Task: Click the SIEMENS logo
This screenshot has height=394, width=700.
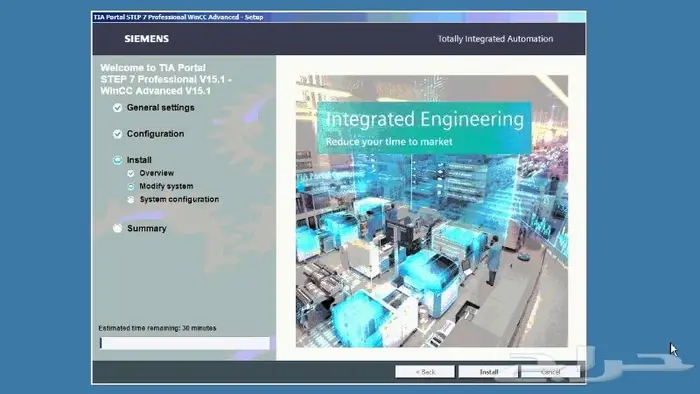Action: 146,39
